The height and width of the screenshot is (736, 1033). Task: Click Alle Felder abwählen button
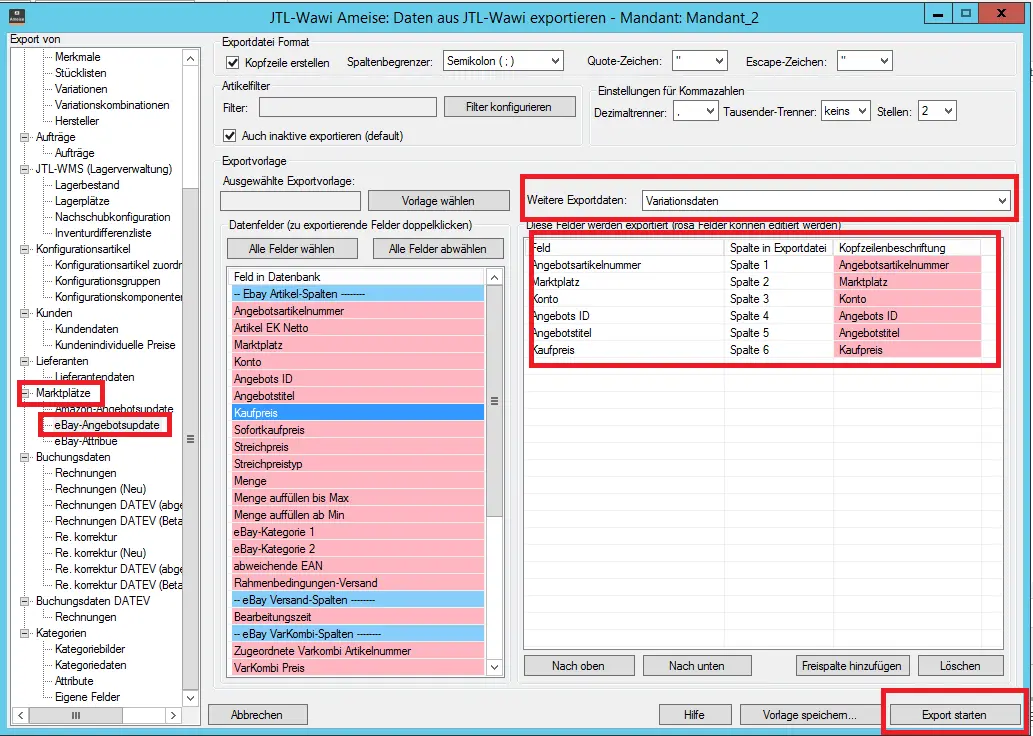coord(438,249)
